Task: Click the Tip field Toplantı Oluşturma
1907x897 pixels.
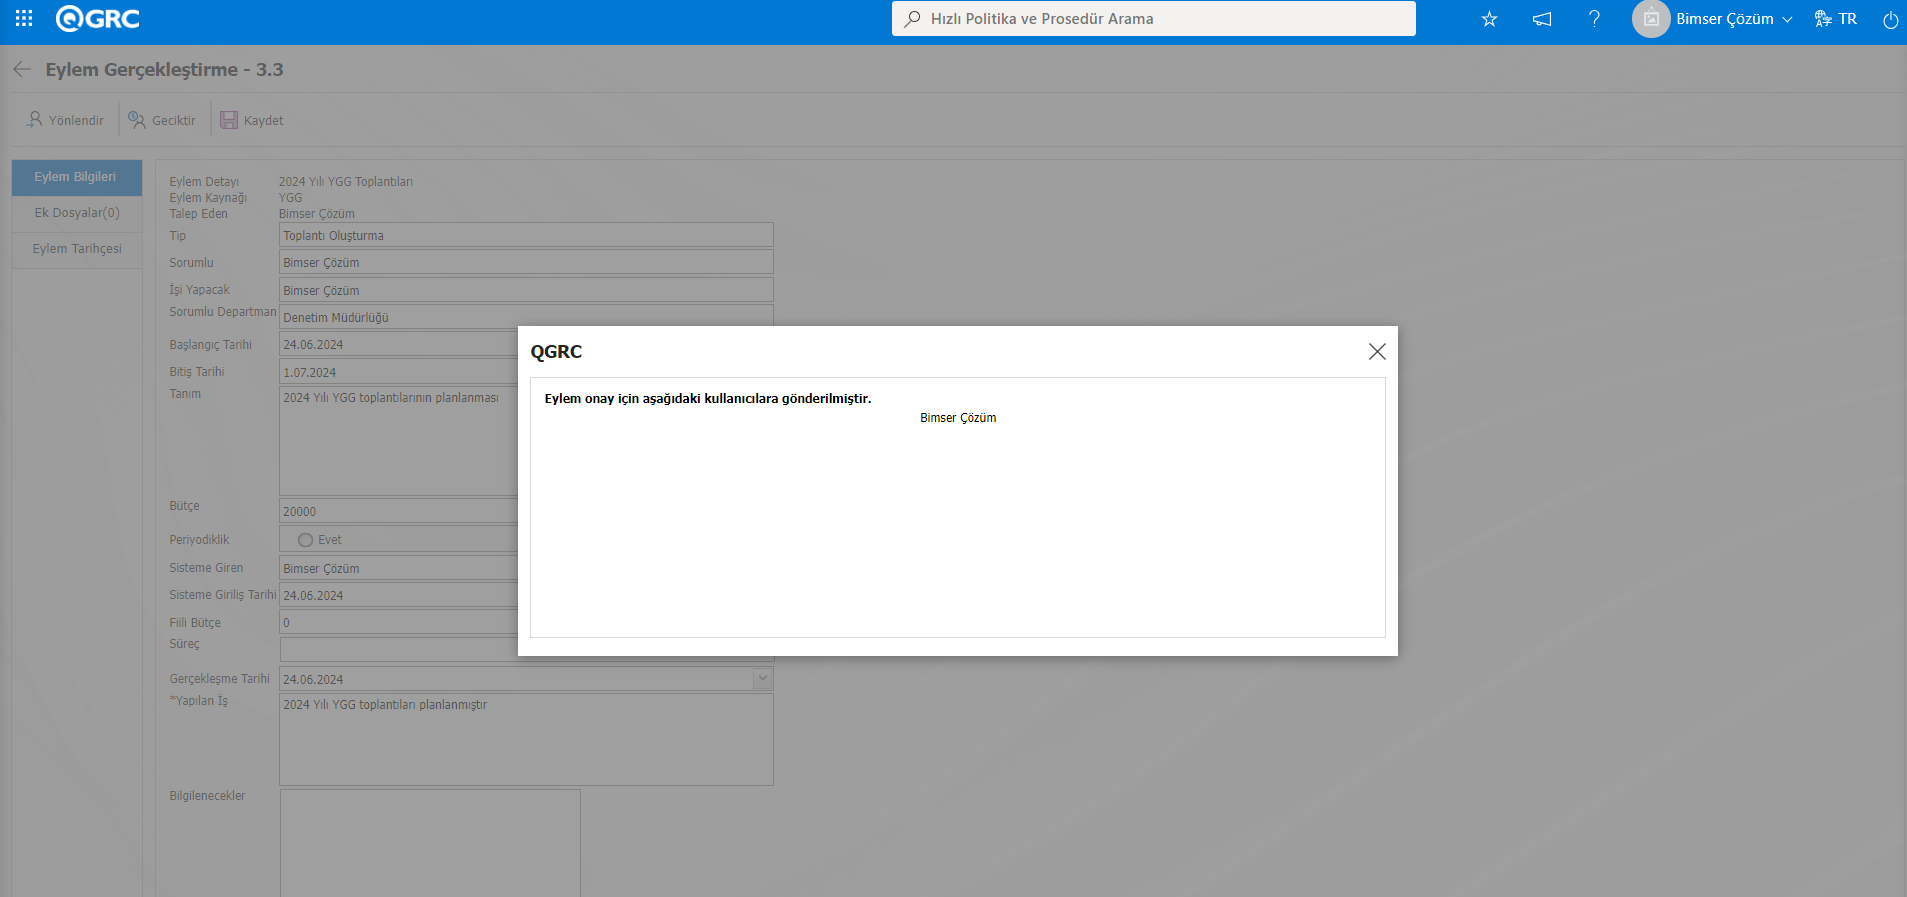Action: 526,235
